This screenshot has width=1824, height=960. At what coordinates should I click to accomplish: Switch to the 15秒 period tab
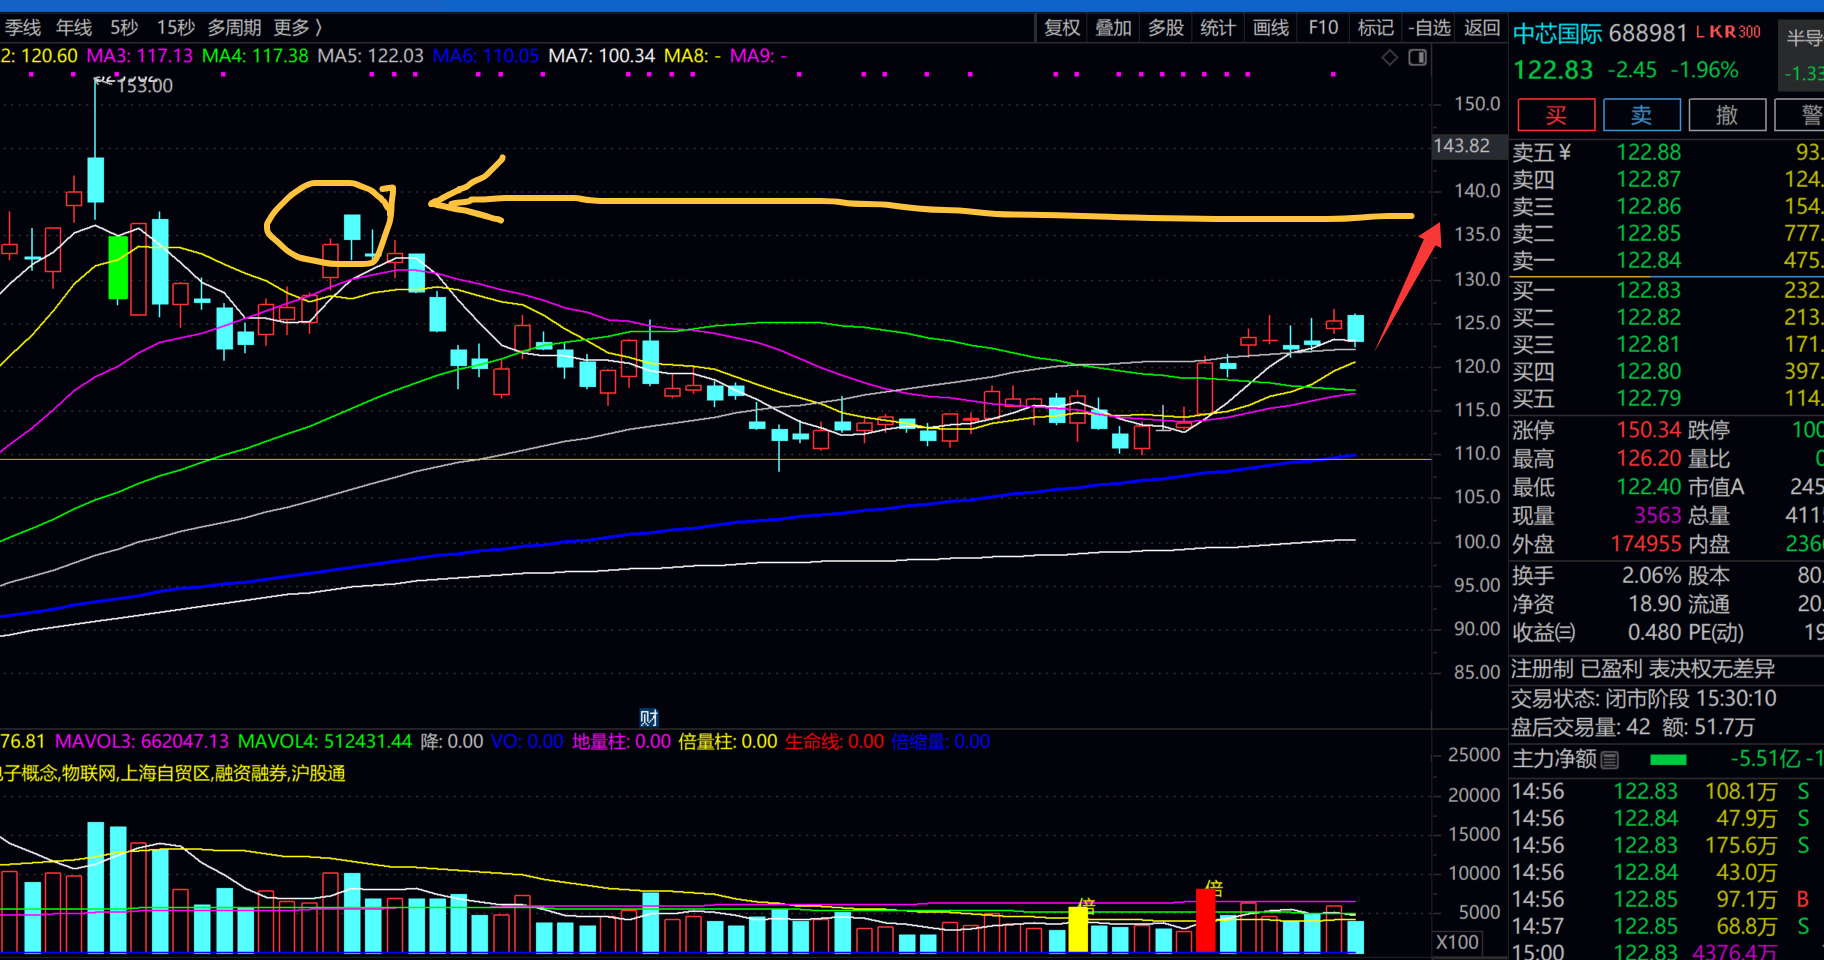coord(175,28)
